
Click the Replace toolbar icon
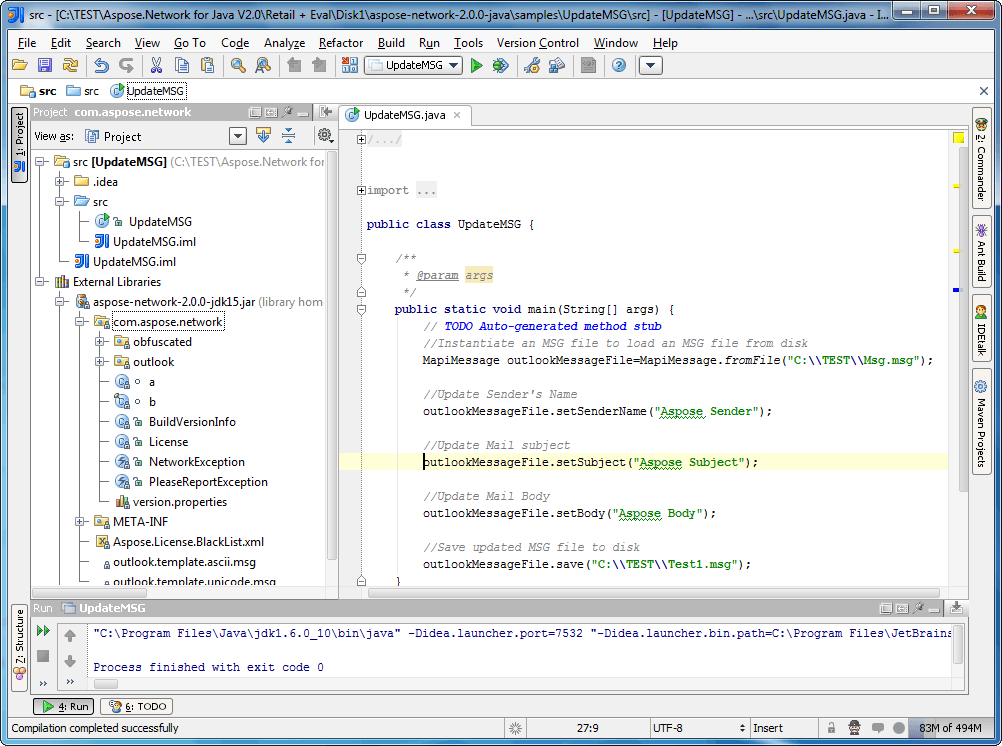pos(263,65)
